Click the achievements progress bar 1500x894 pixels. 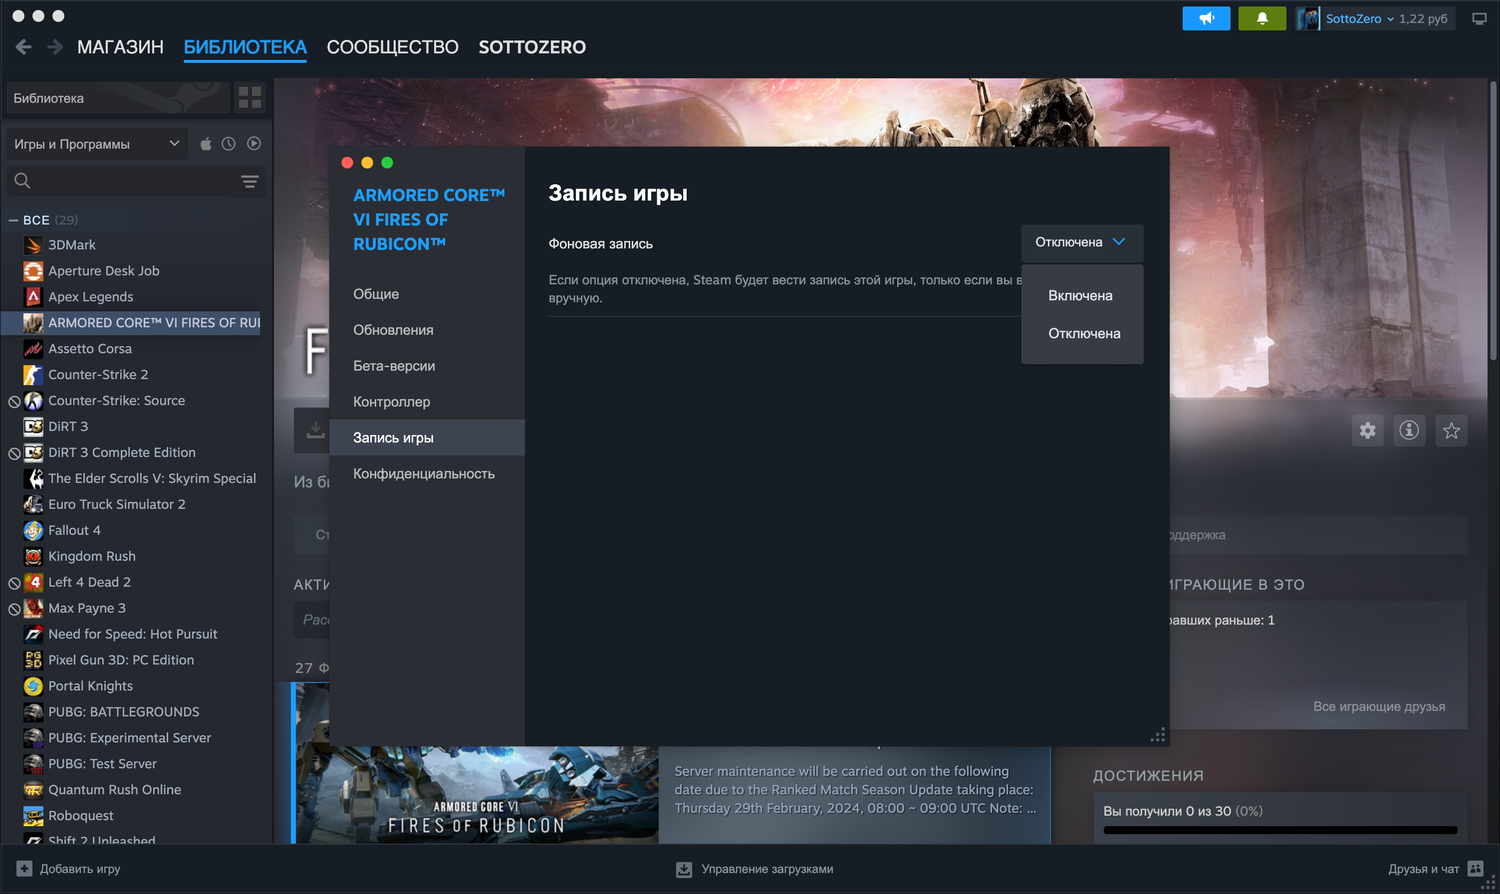1280,830
